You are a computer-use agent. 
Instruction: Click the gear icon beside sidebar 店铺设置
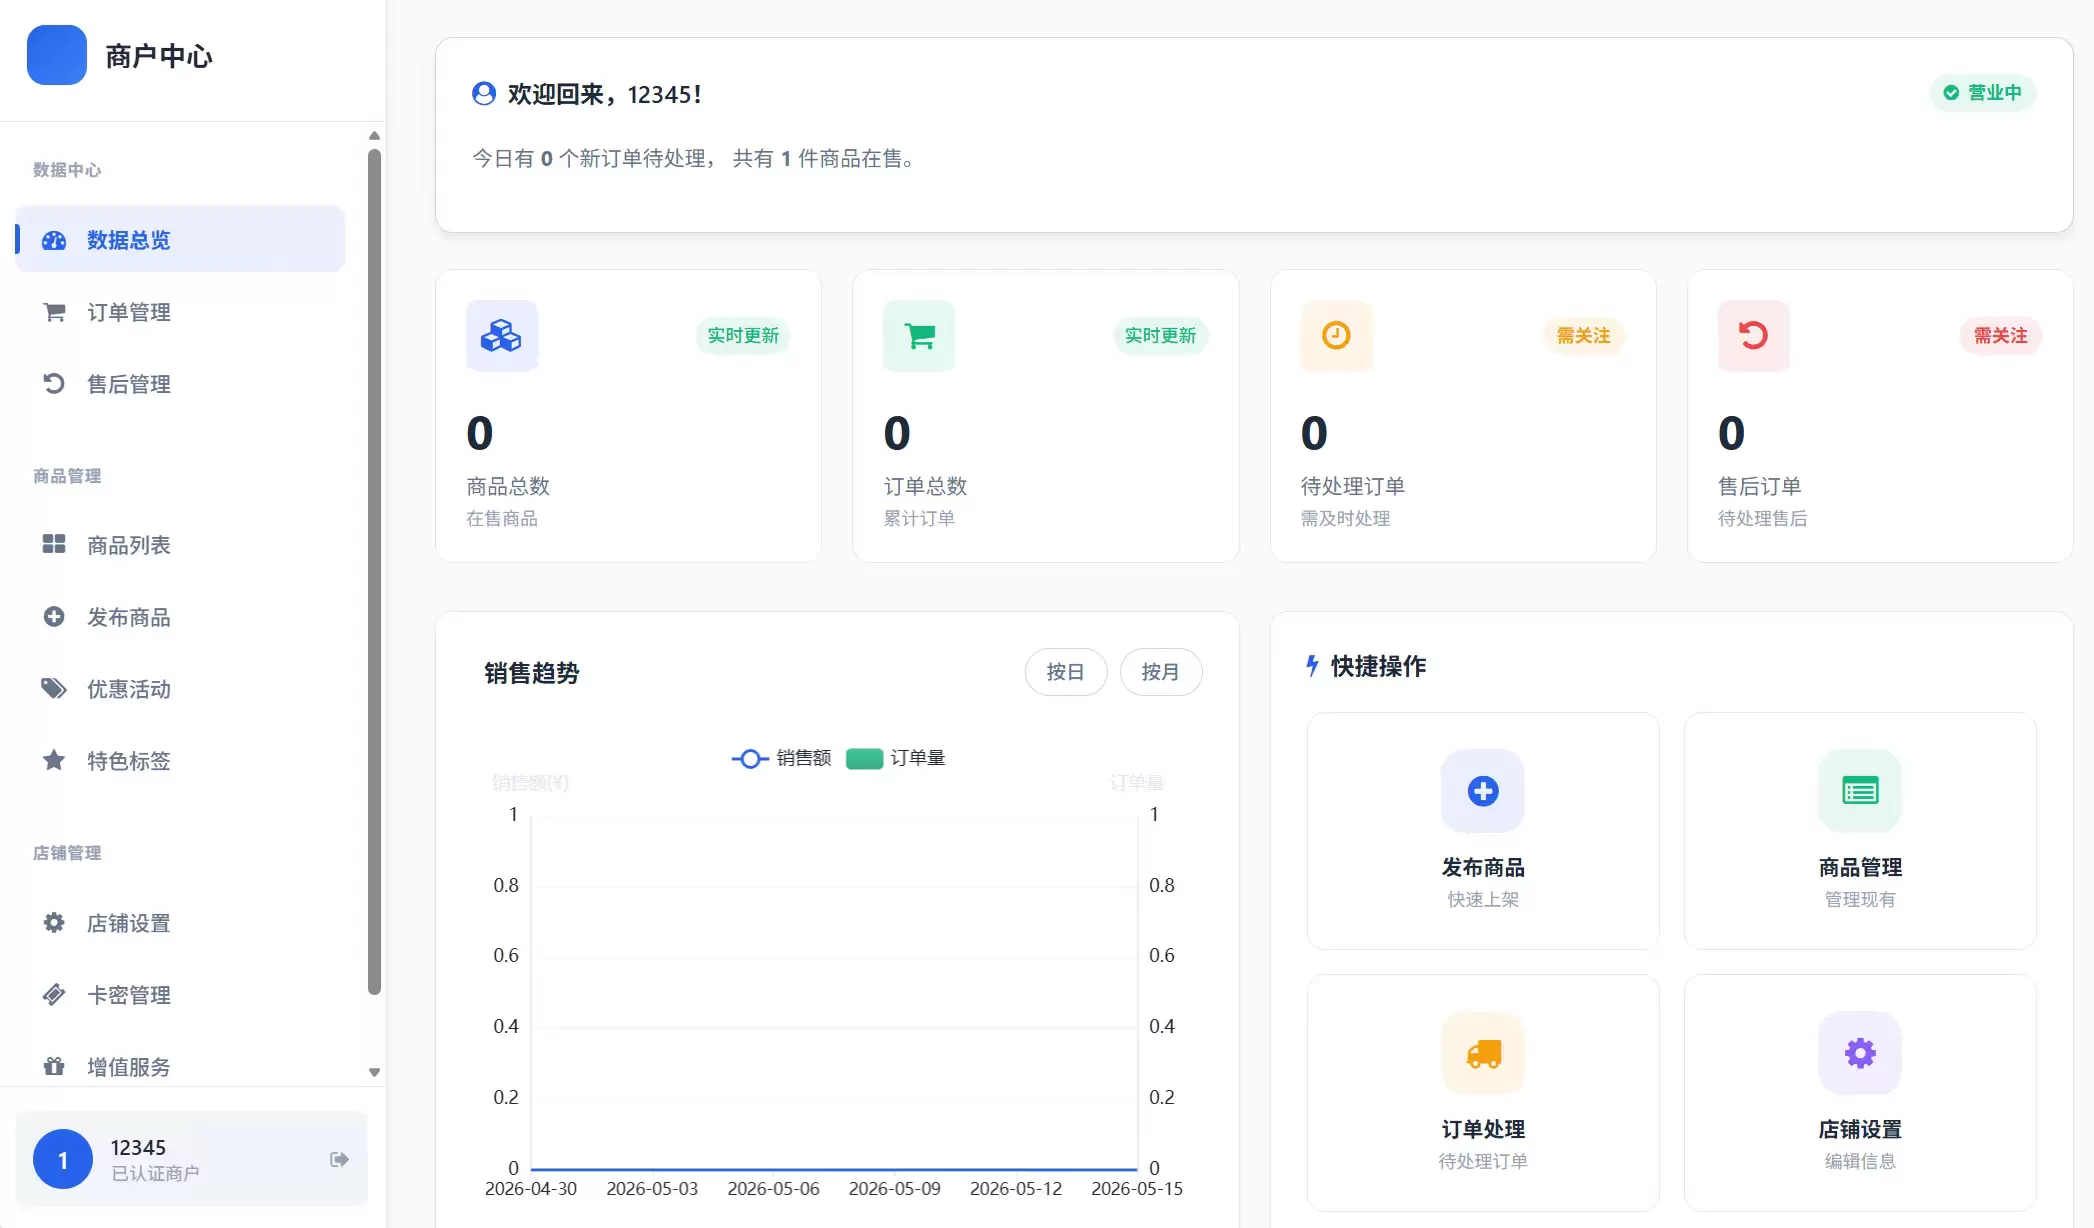click(x=54, y=923)
